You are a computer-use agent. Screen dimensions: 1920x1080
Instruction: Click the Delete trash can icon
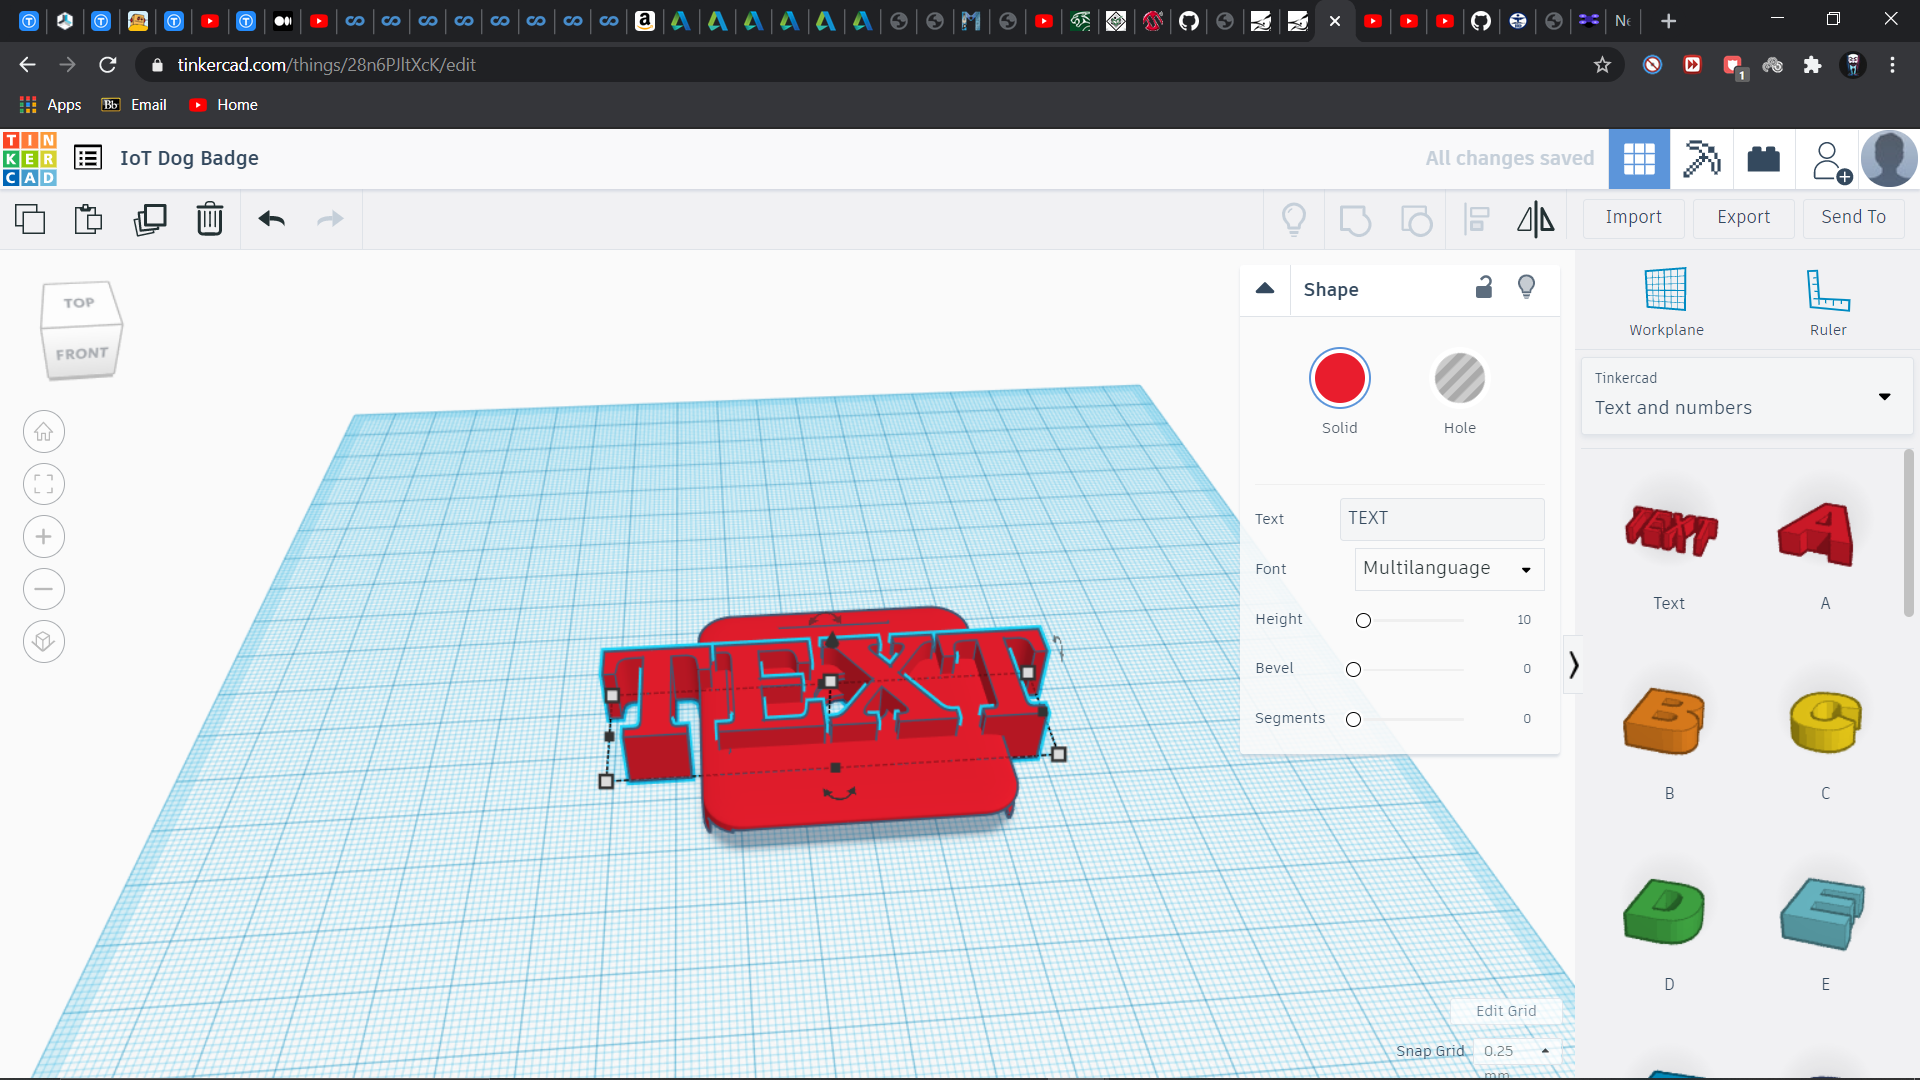pyautogui.click(x=209, y=219)
